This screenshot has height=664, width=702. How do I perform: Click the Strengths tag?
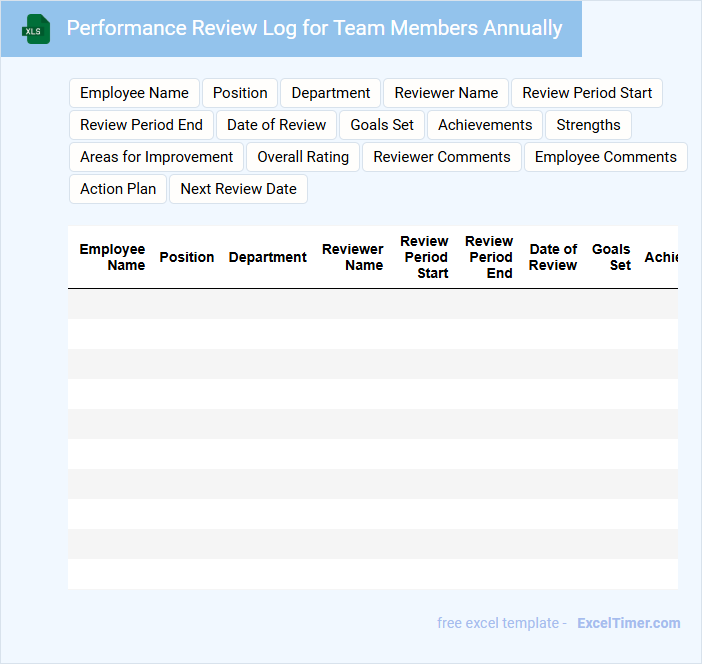tap(588, 125)
